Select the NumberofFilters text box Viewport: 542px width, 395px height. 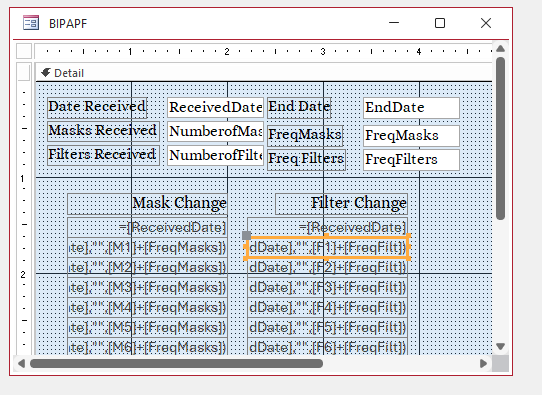tap(215, 155)
